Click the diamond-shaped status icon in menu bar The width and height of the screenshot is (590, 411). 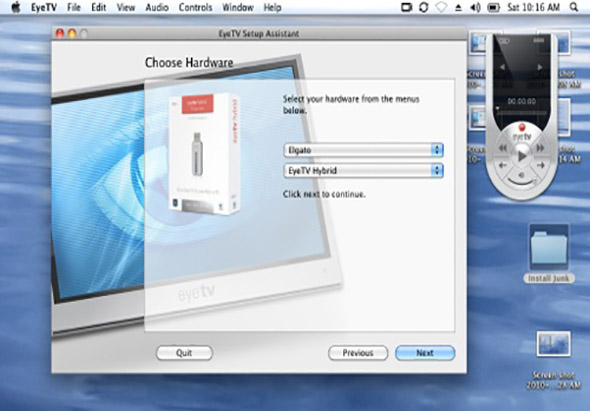click(441, 7)
